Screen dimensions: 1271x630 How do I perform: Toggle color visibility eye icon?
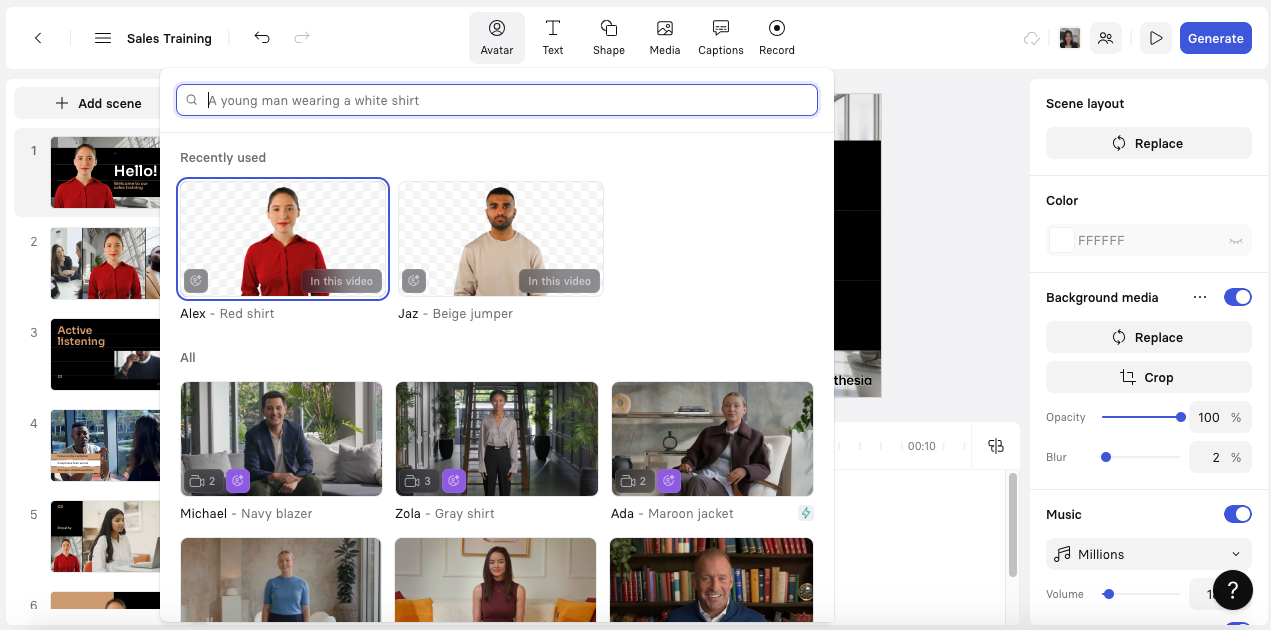tap(1235, 241)
